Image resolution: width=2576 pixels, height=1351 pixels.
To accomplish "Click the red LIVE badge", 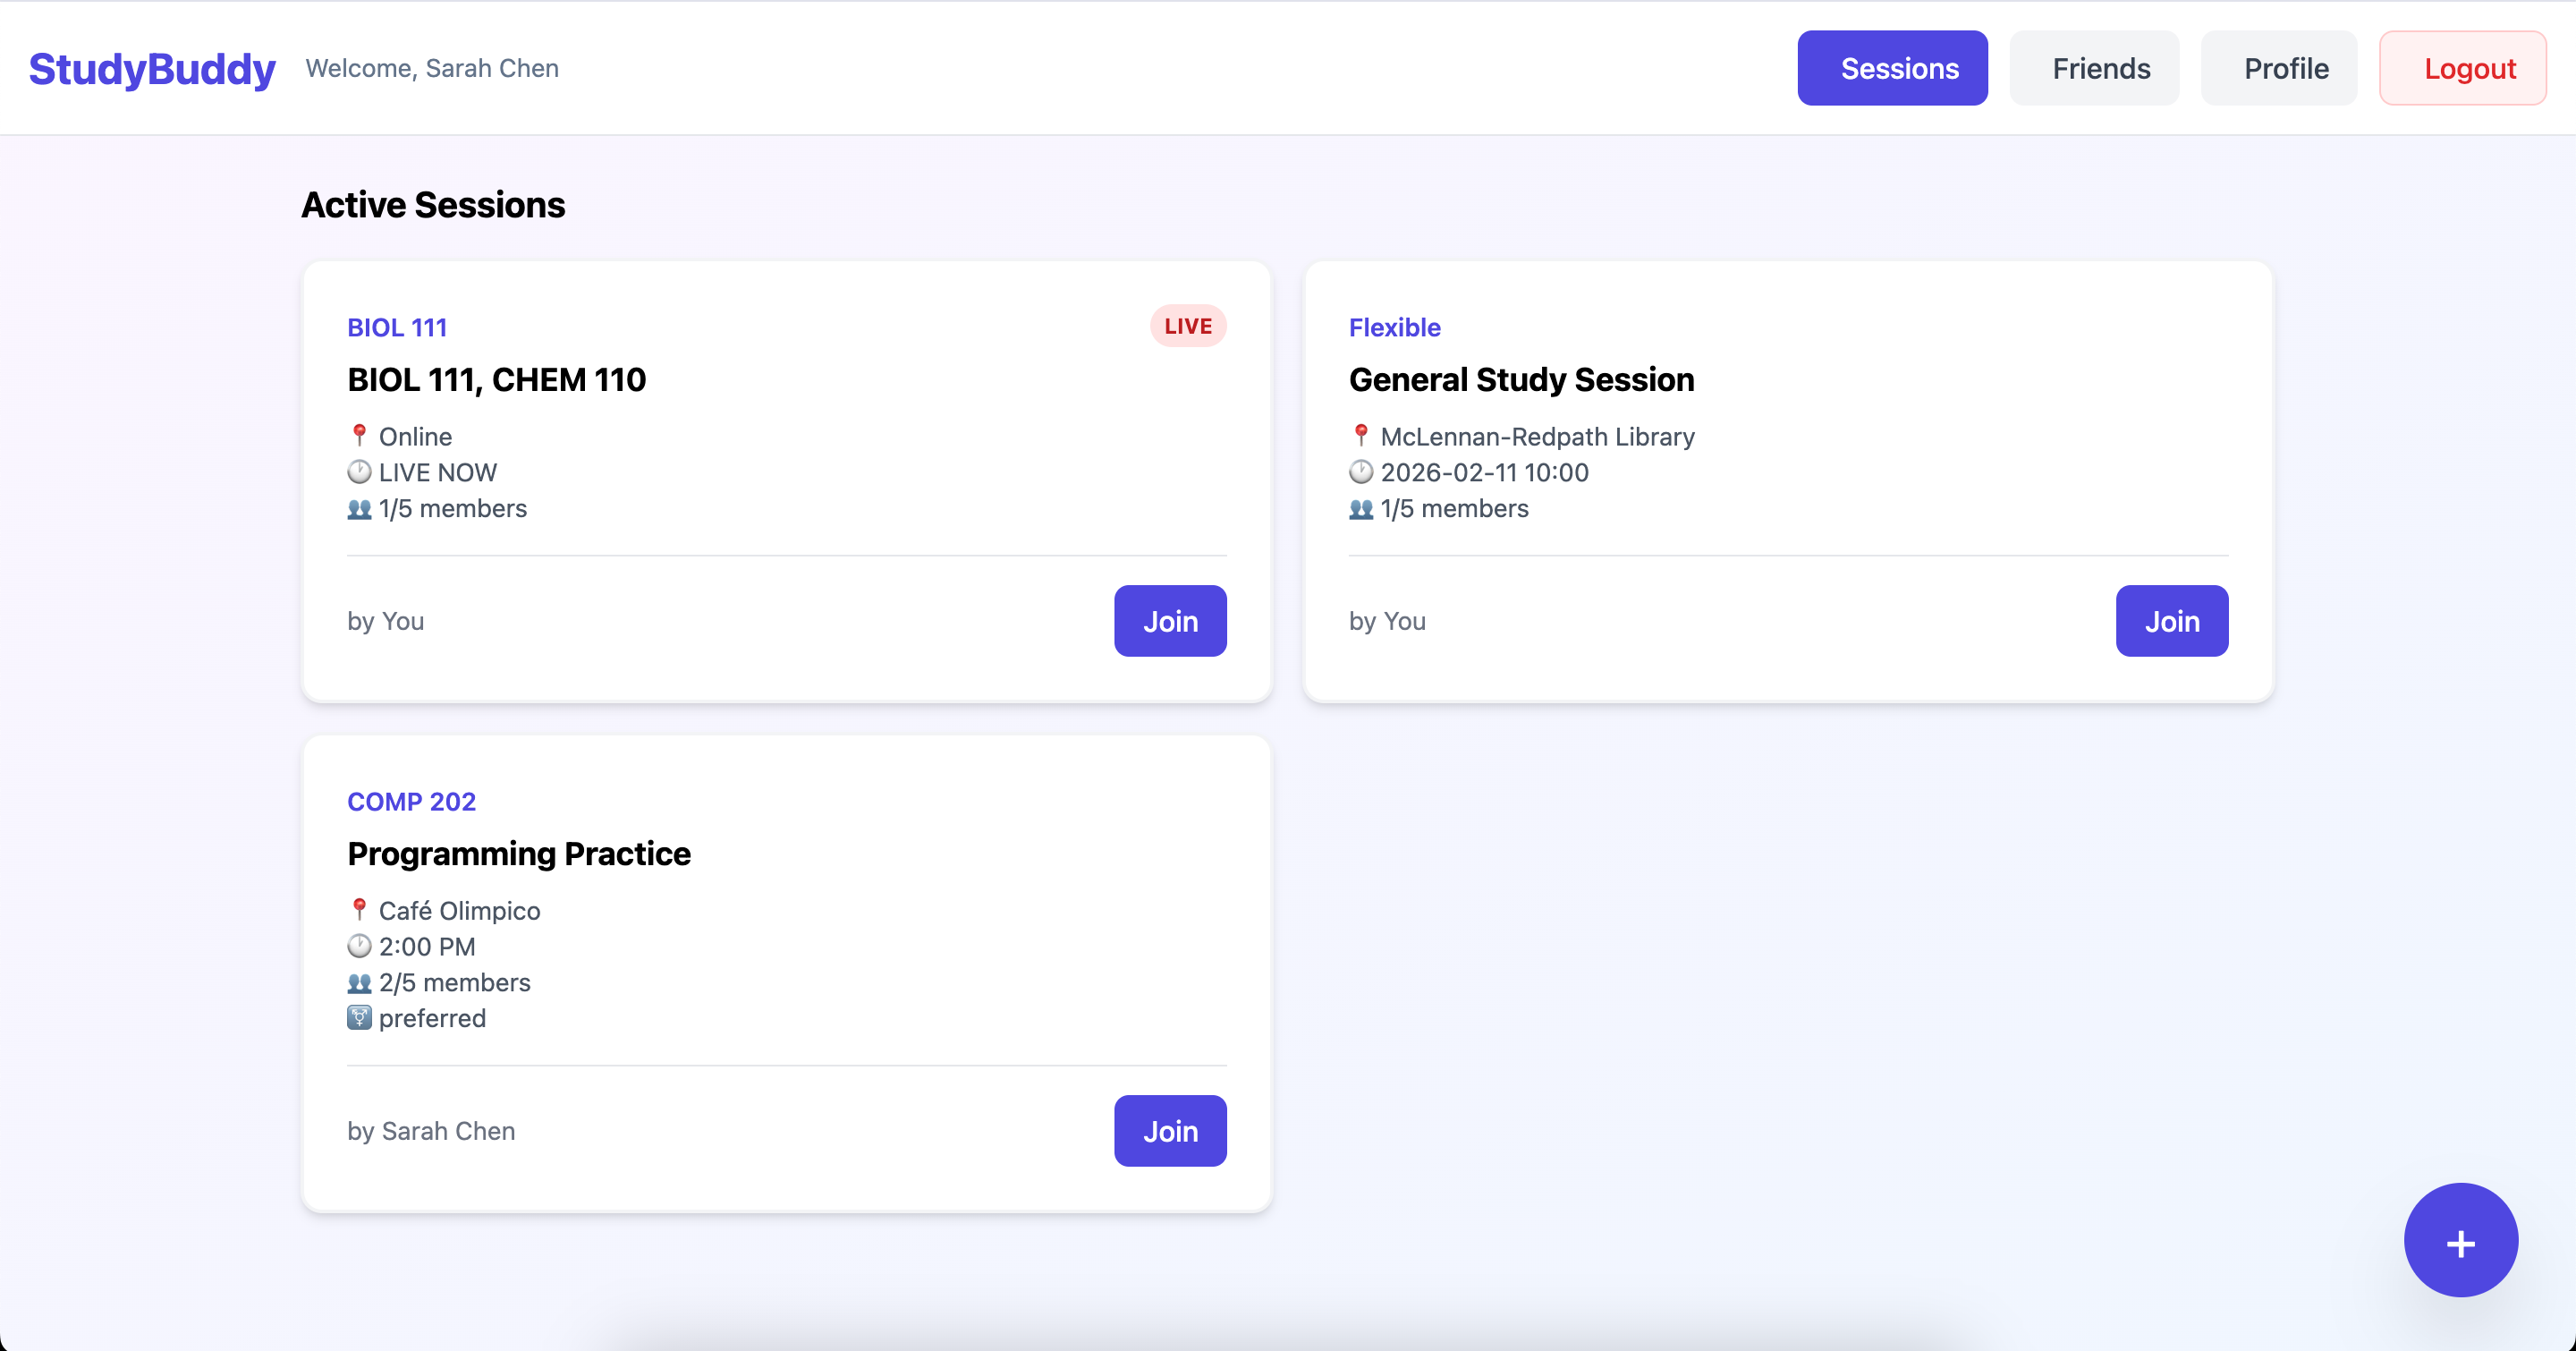I will coord(1187,326).
